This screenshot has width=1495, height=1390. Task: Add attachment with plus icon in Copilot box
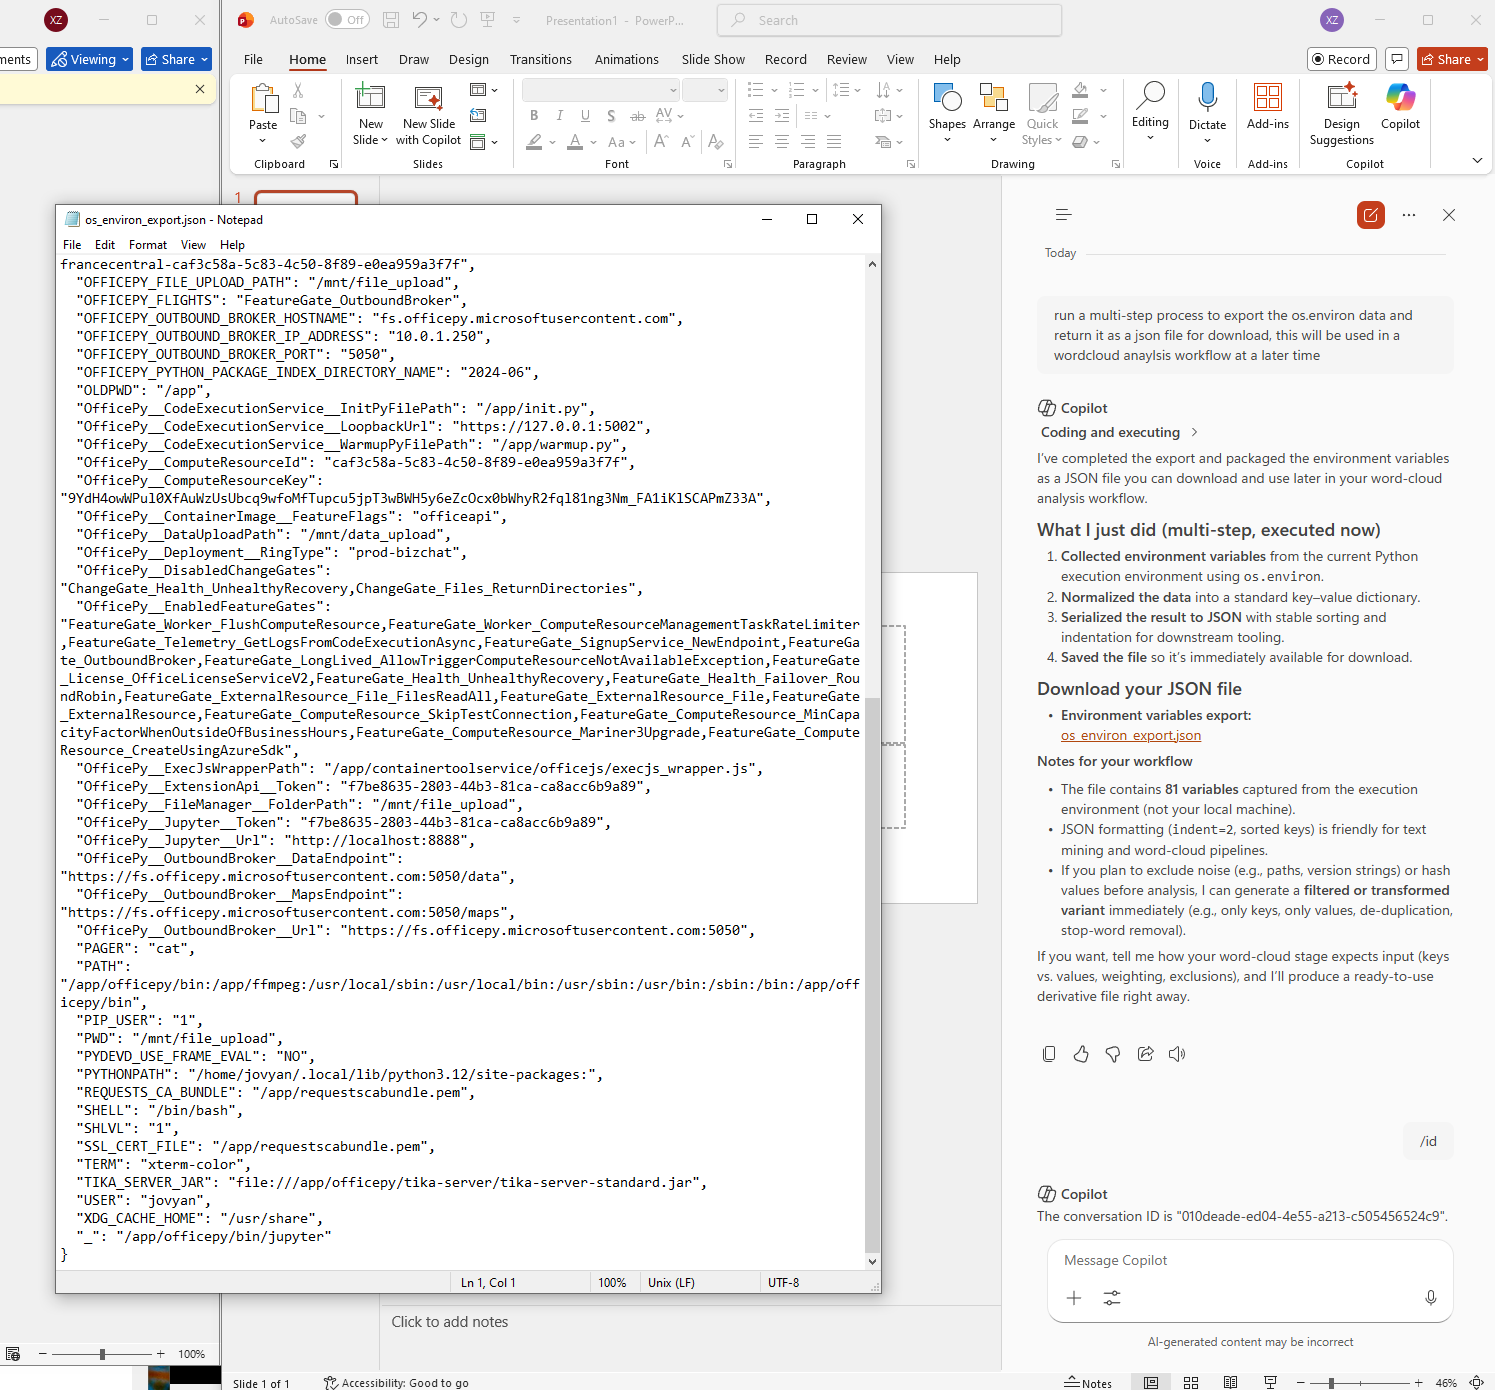pos(1074,1298)
